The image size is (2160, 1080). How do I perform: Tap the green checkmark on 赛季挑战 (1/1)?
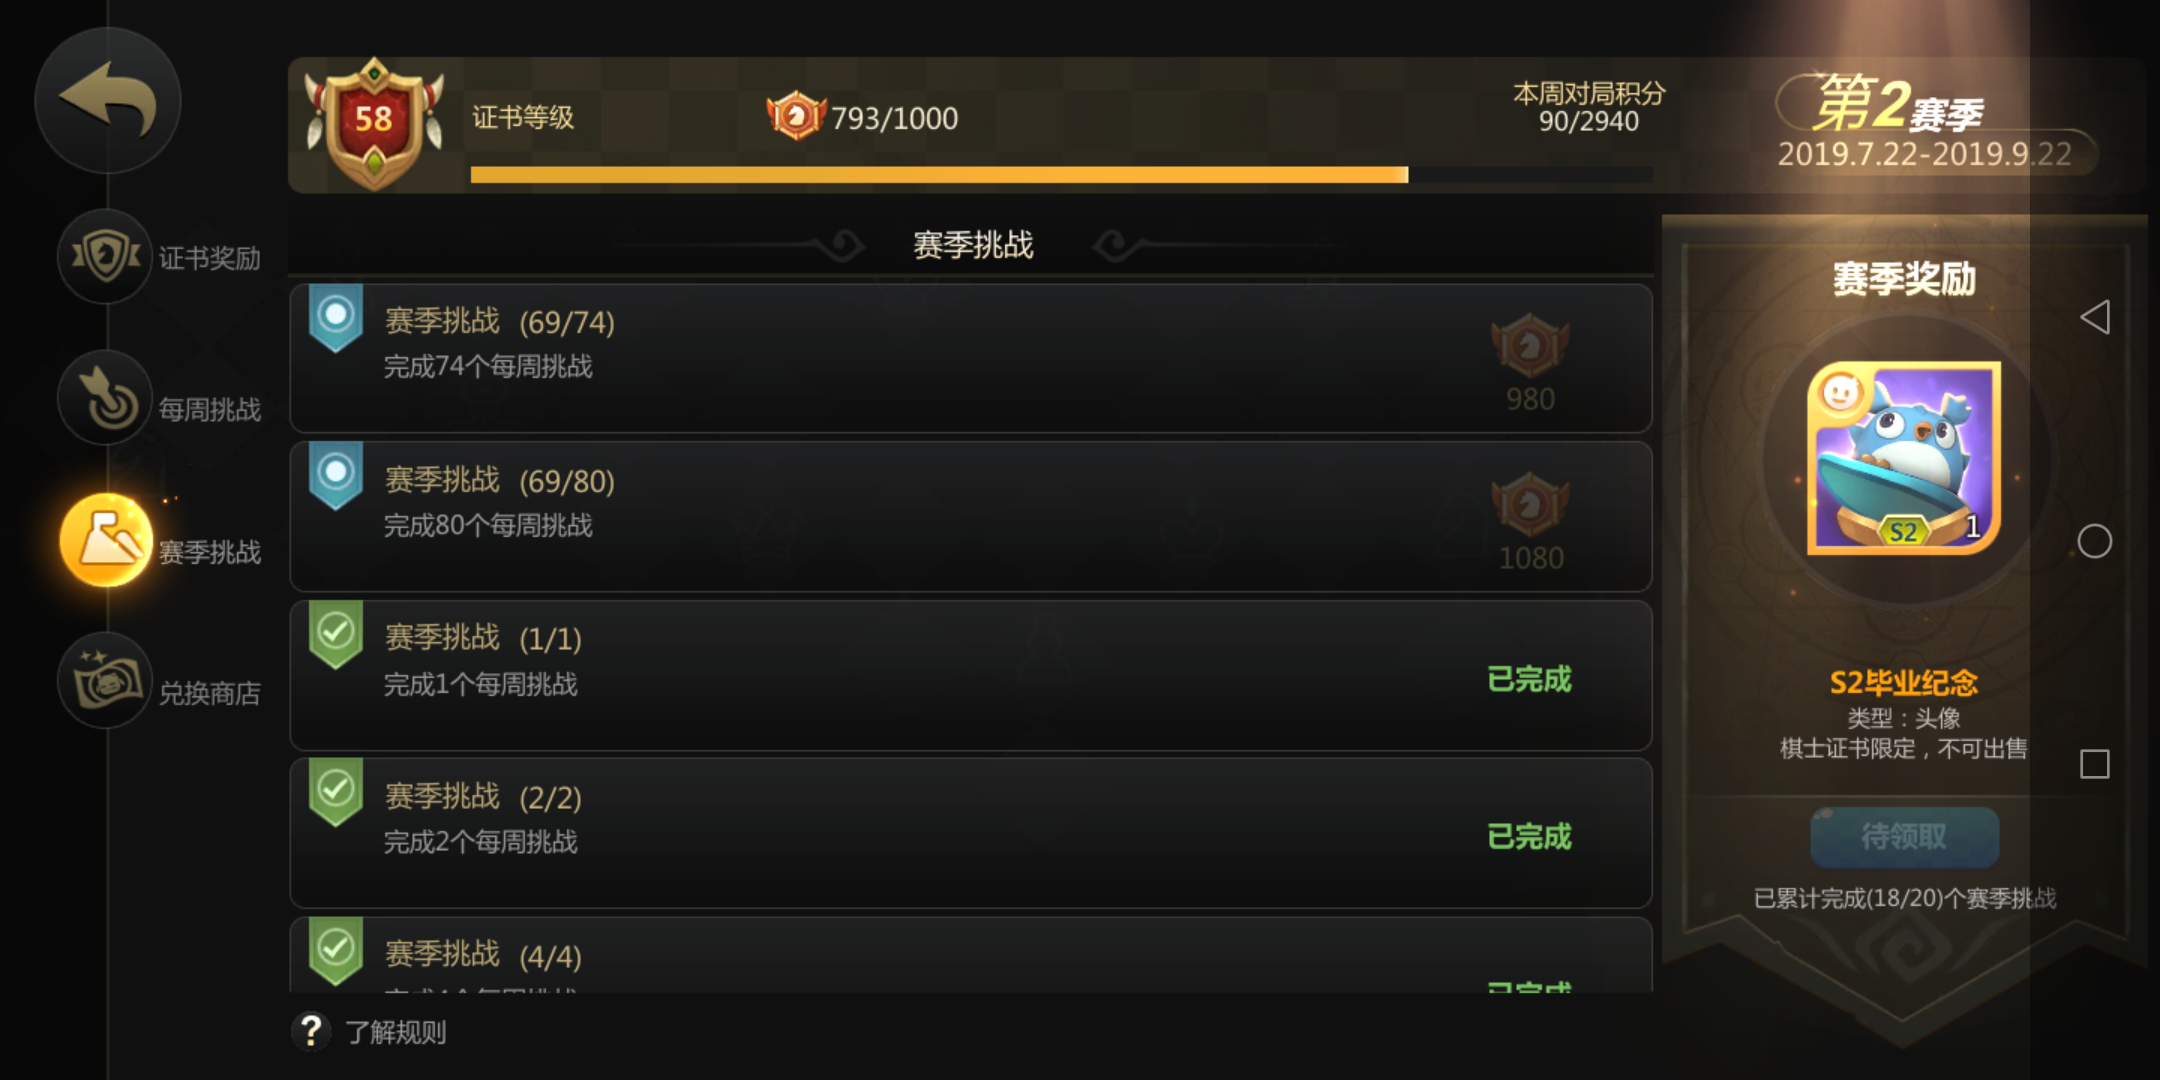336,633
